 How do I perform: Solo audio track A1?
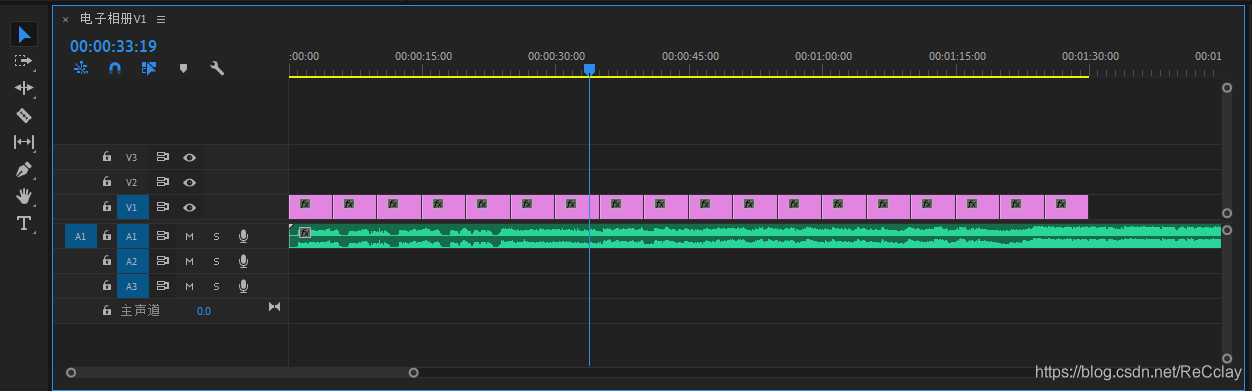[216, 236]
